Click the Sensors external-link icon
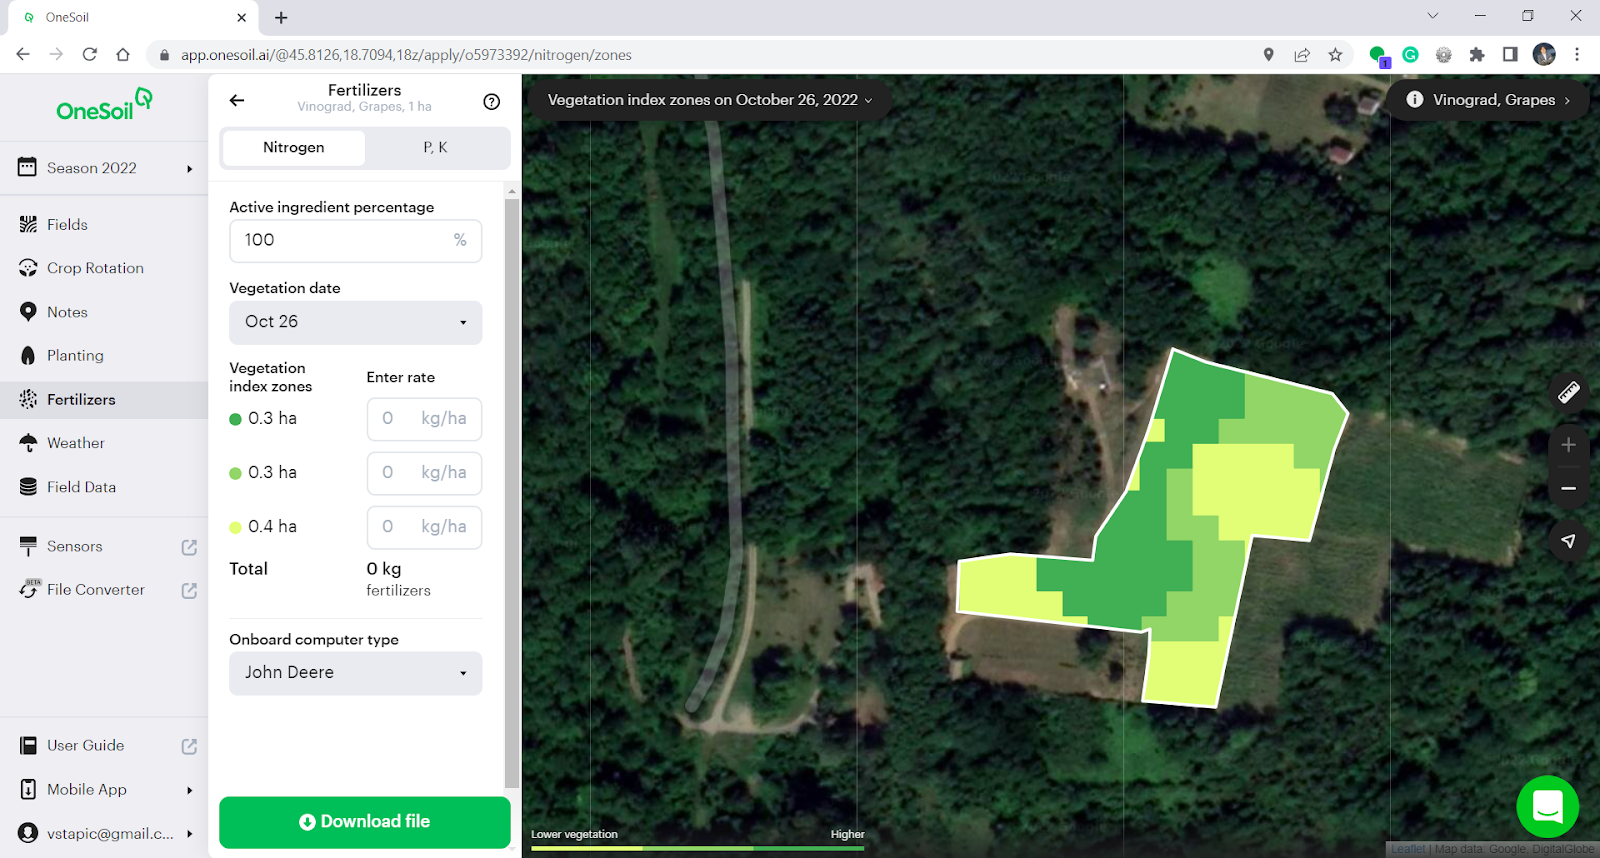Image resolution: width=1600 pixels, height=858 pixels. click(189, 547)
